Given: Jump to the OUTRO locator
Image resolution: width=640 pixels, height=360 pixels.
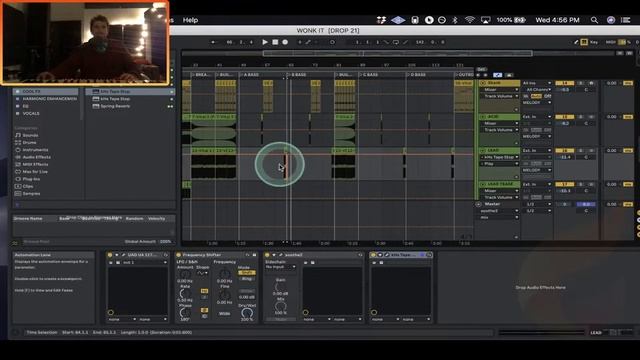Looking at the screenshot, I should tap(464, 75).
